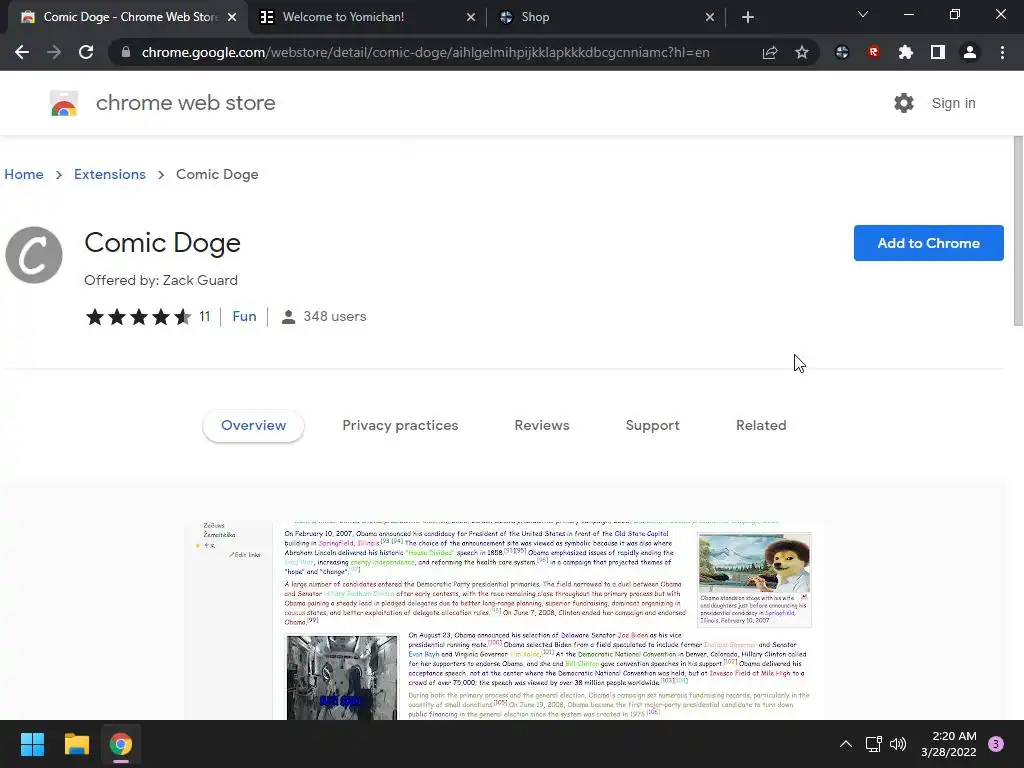Click the address bar URL
The image size is (1024, 768).
(x=425, y=52)
